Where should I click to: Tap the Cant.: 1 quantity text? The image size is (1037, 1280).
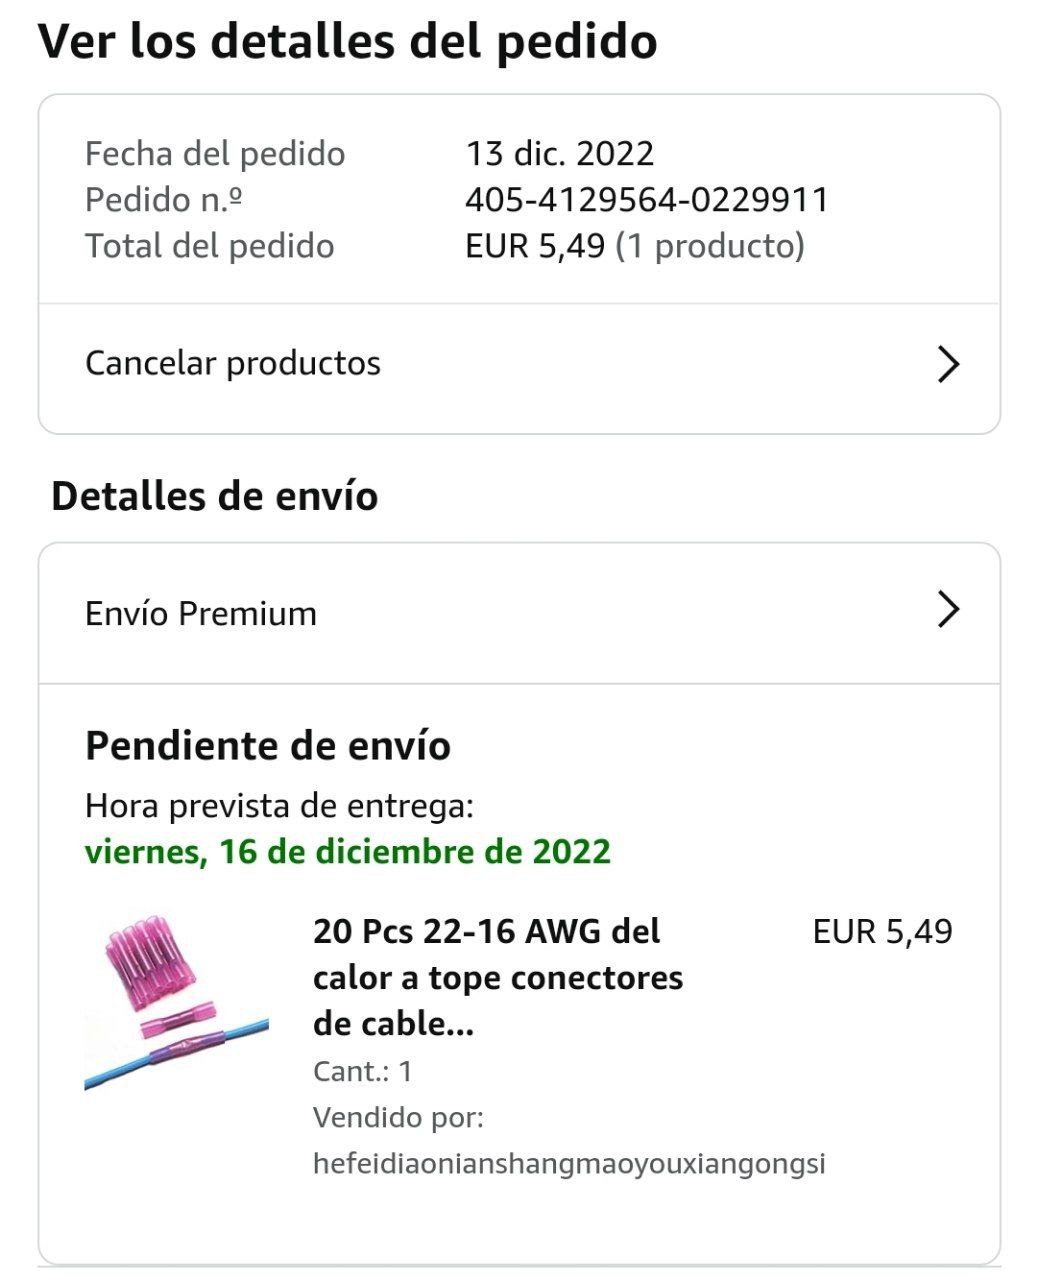[363, 1071]
